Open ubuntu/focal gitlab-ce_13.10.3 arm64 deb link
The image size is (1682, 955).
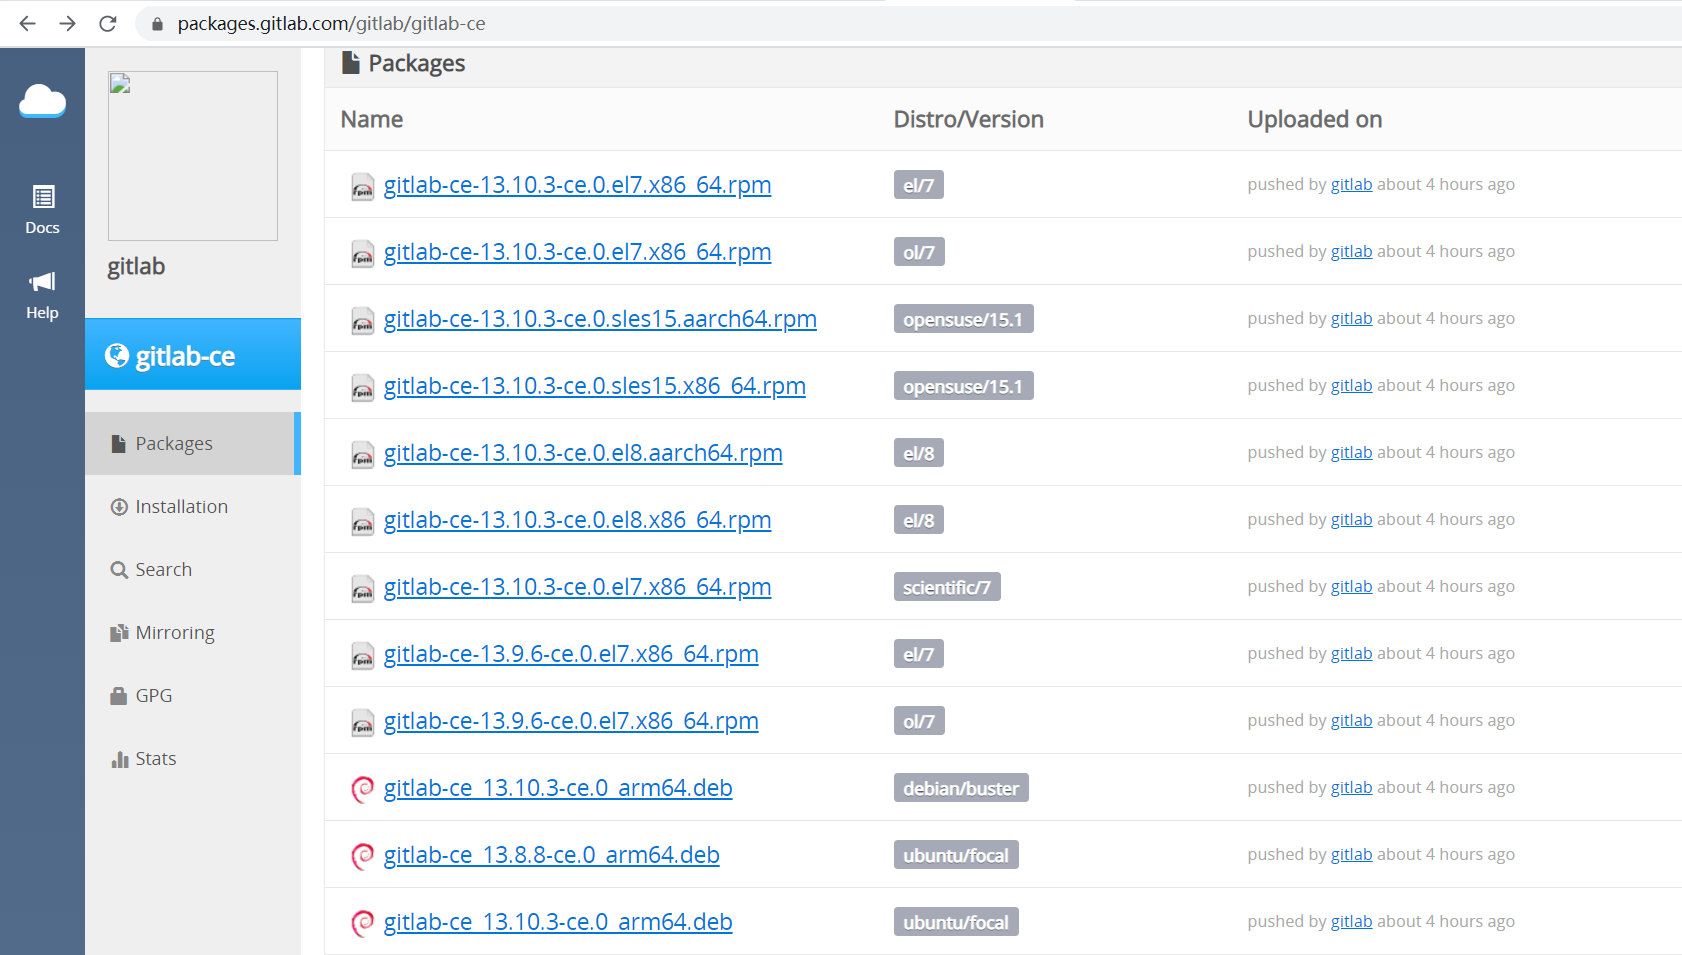pyautogui.click(x=558, y=922)
